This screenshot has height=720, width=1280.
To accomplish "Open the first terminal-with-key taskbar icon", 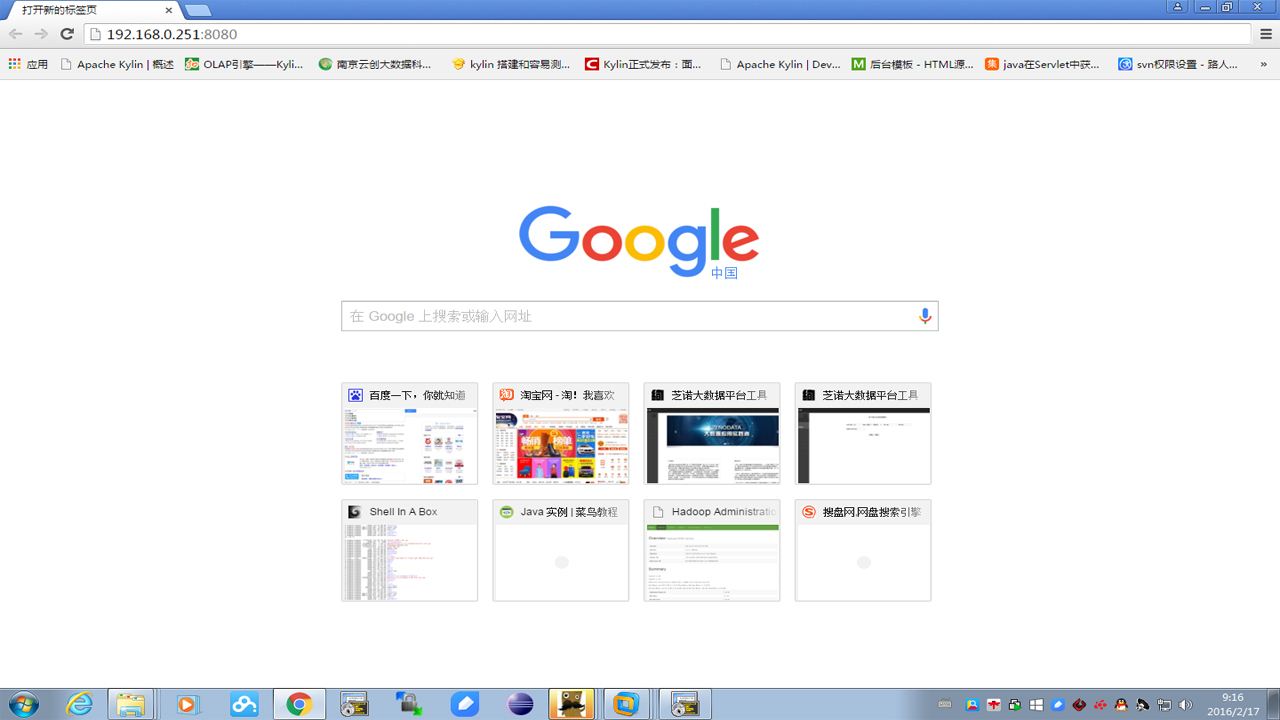I will 354,704.
